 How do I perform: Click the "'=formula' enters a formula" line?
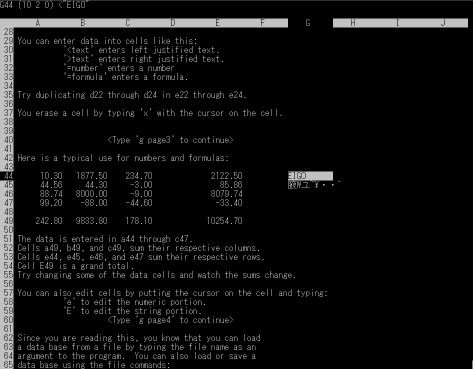point(126,77)
